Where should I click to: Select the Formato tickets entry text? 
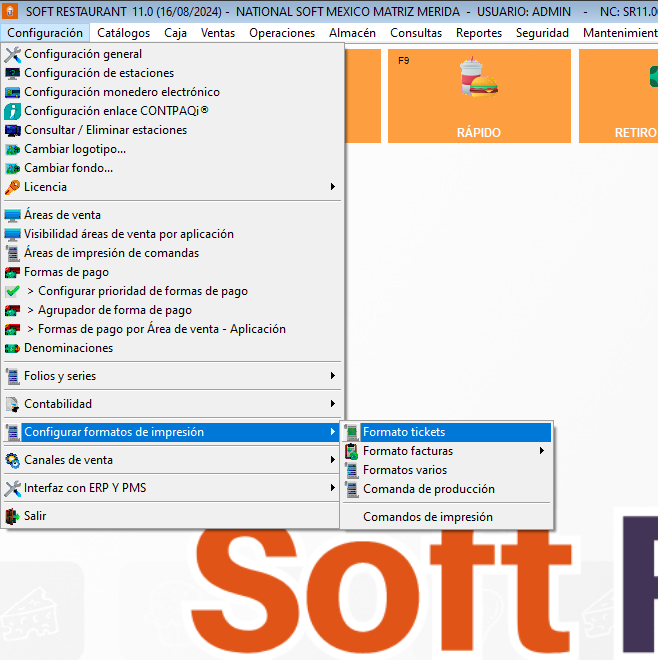[404, 432]
